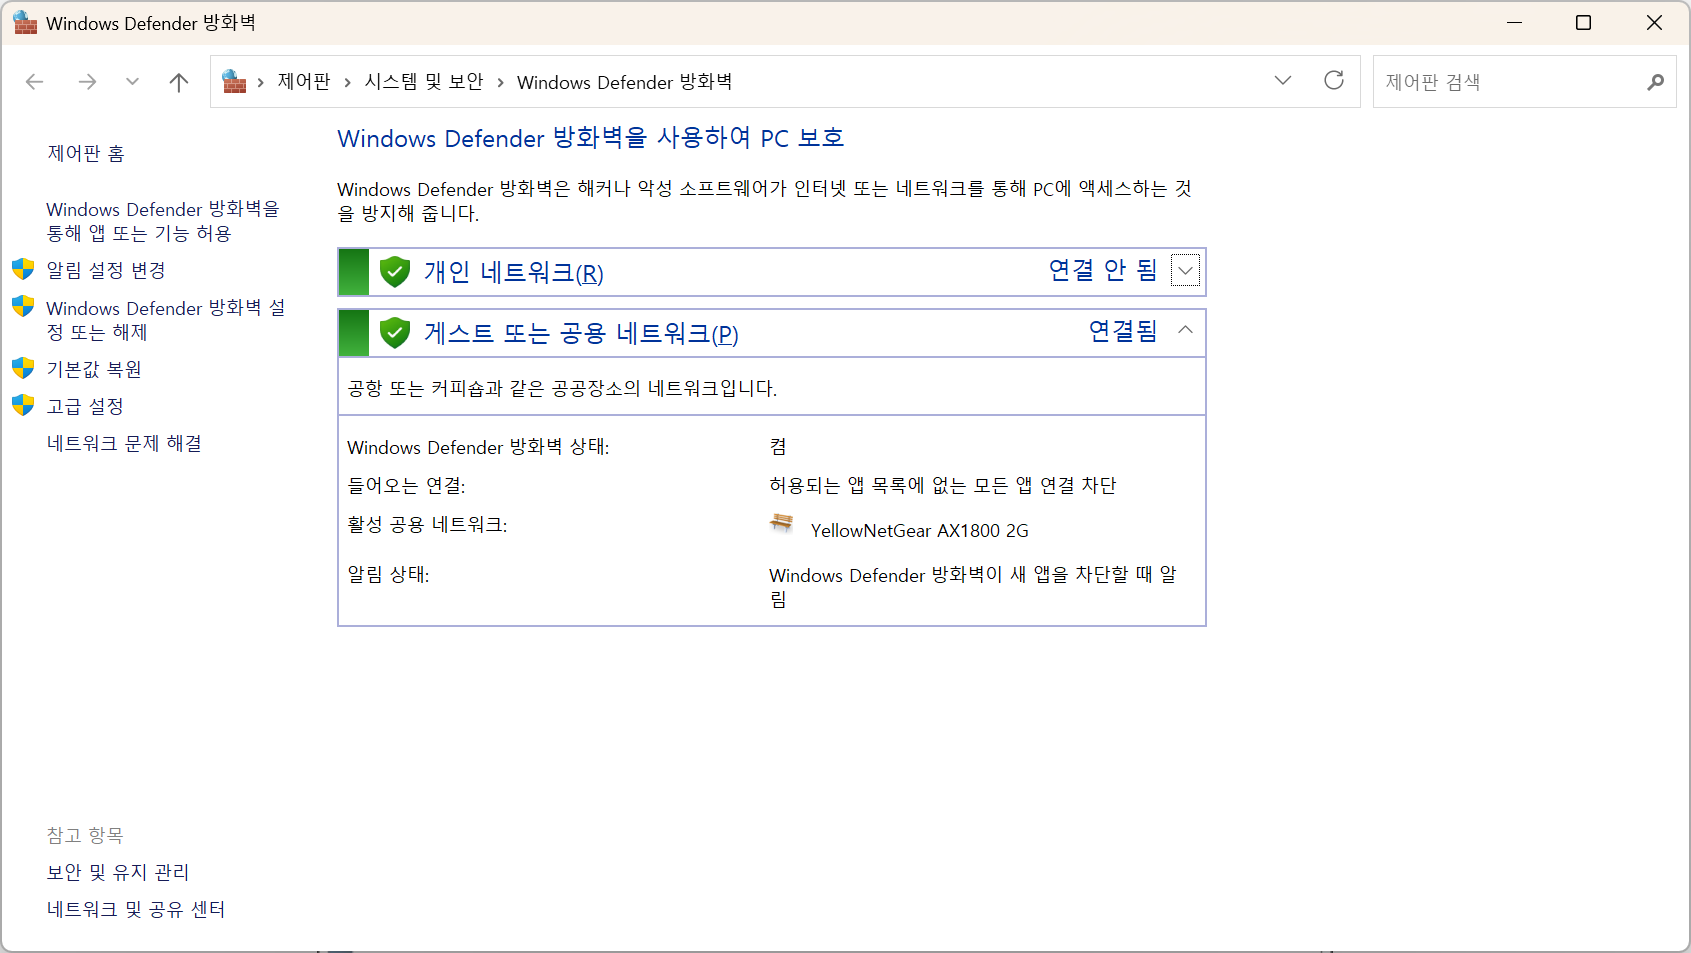This screenshot has width=1691, height=953.
Task: Expand chevron after 제어판 breadcrumb
Action: (x=347, y=83)
